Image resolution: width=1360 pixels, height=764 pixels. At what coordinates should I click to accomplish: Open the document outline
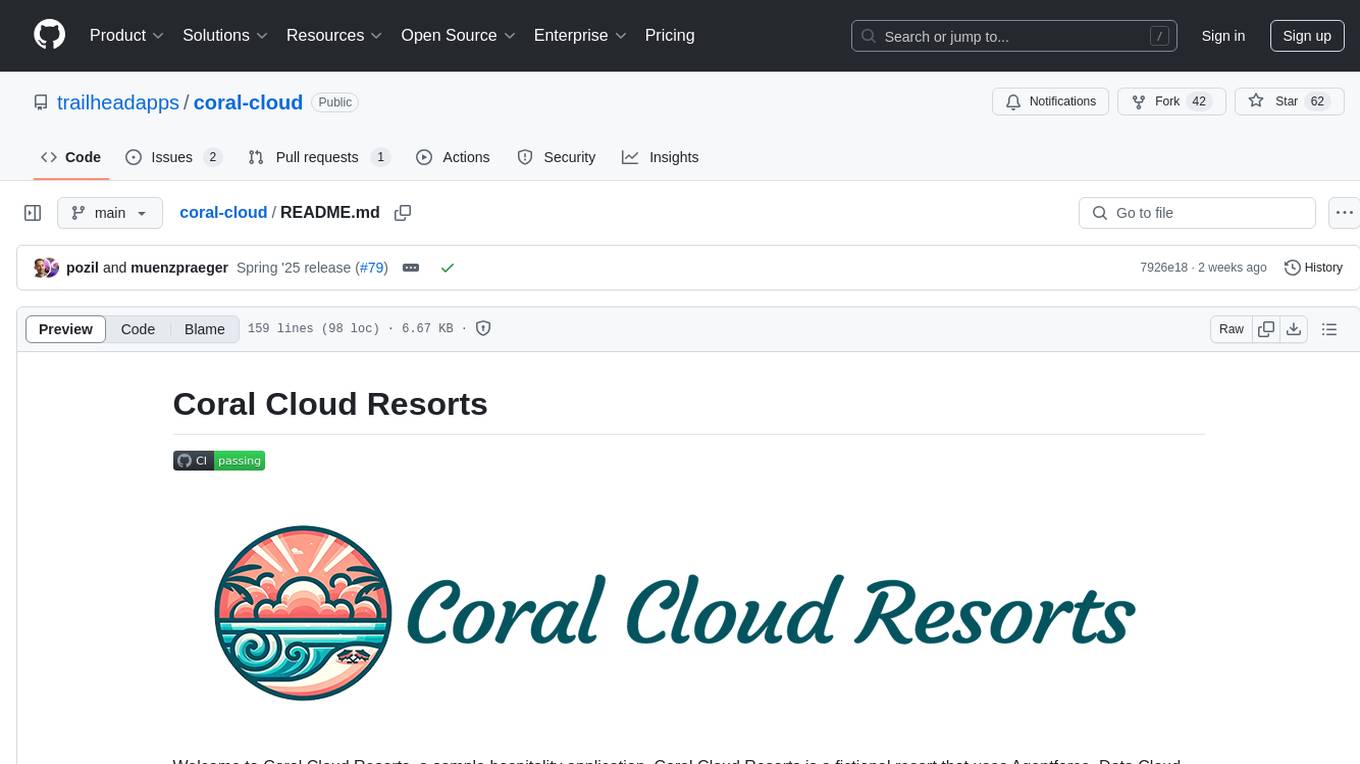click(1329, 329)
